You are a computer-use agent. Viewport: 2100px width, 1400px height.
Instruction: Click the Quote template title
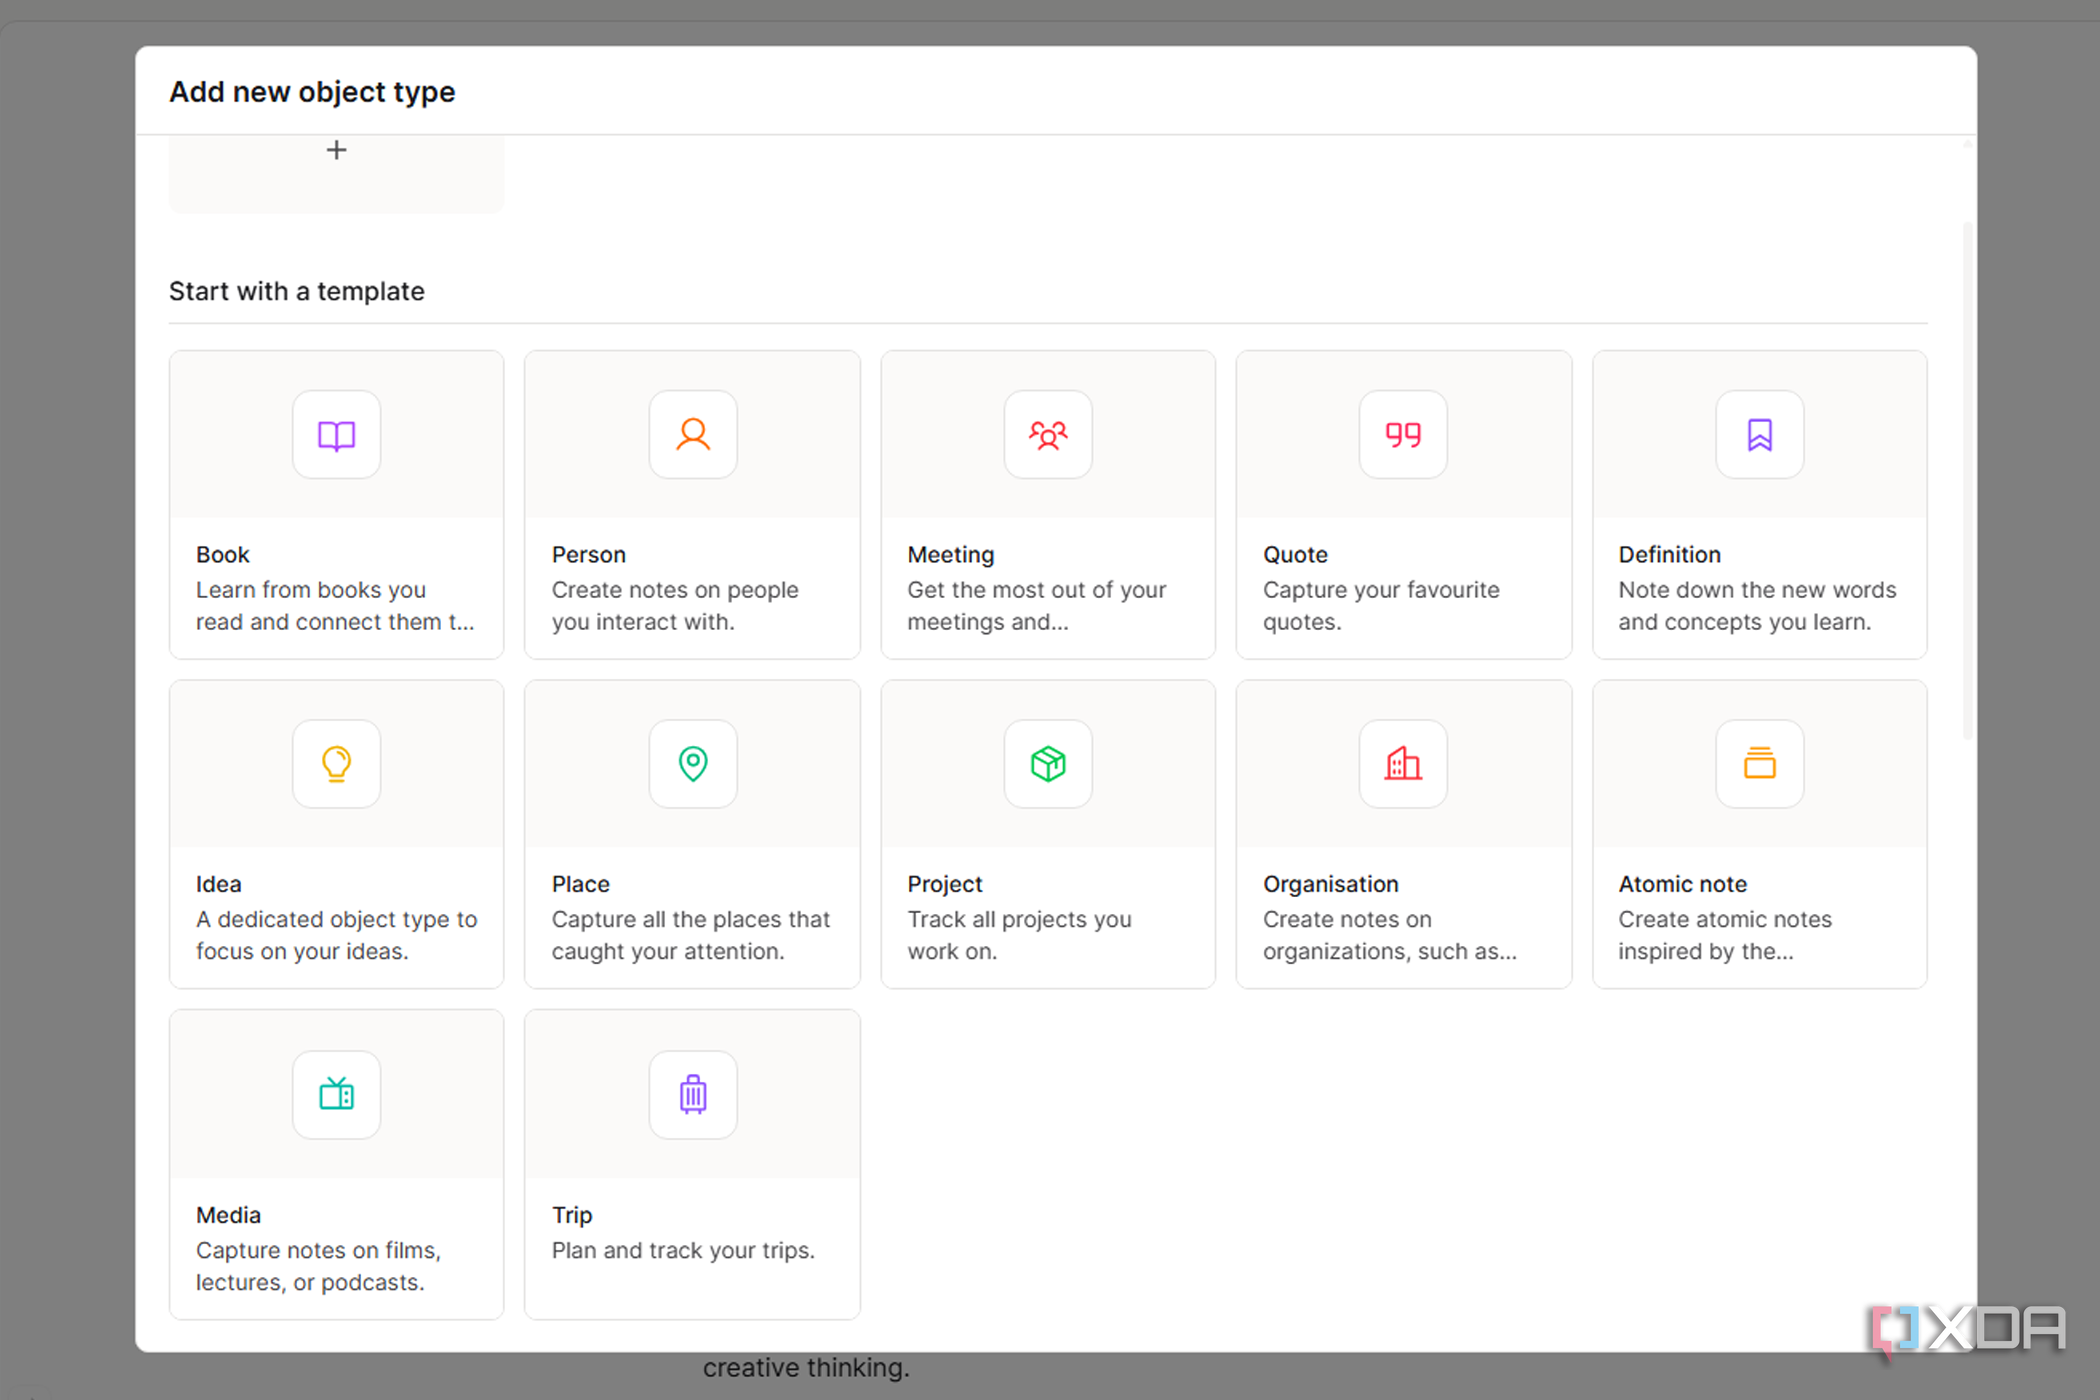point(1295,554)
